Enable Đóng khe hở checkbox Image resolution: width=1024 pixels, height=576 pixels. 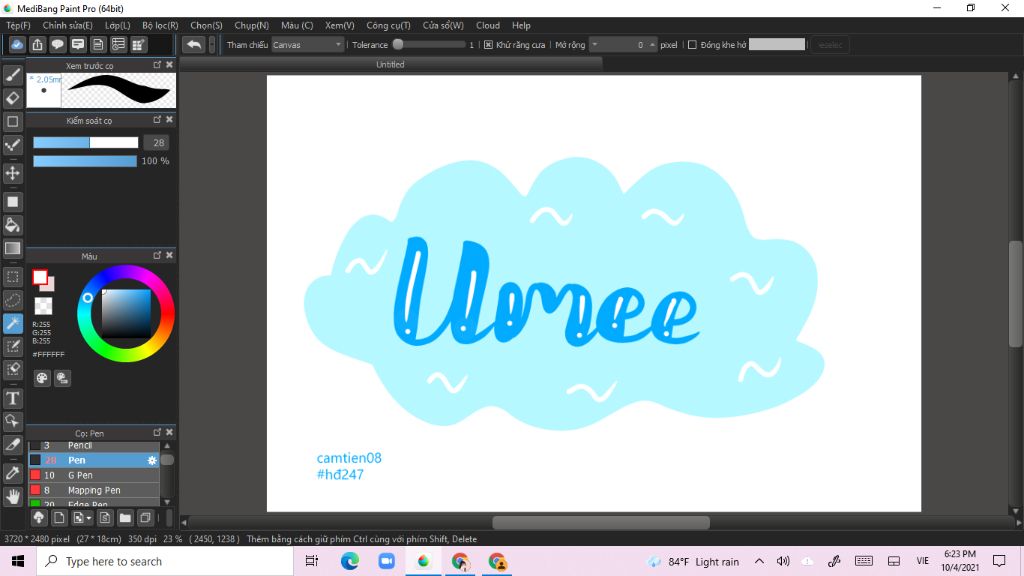click(692, 44)
